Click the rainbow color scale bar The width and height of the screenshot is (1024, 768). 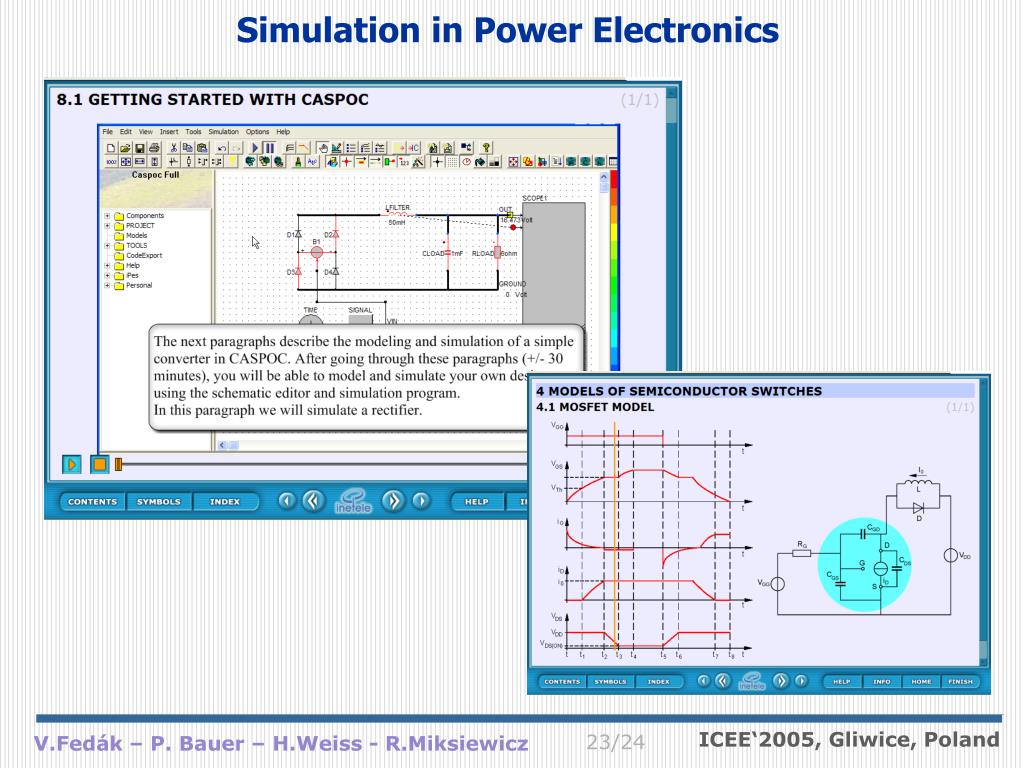pyautogui.click(x=614, y=271)
